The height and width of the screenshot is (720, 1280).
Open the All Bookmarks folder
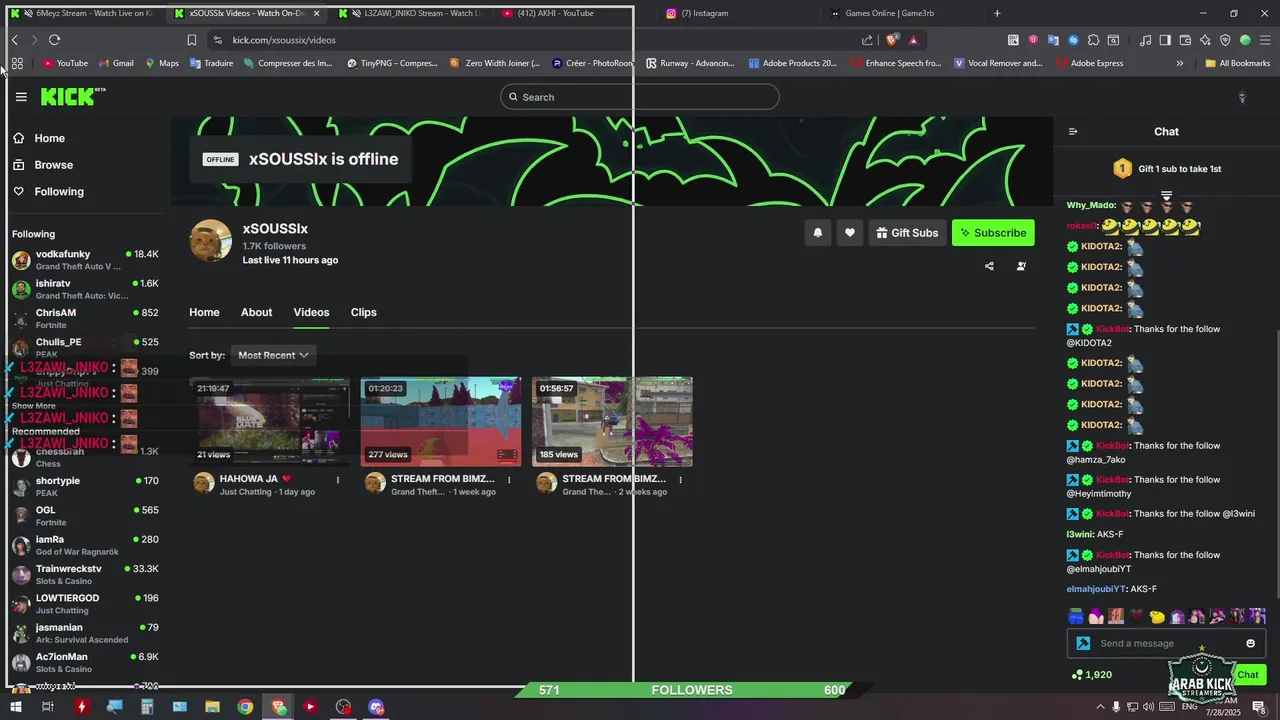1238,63
